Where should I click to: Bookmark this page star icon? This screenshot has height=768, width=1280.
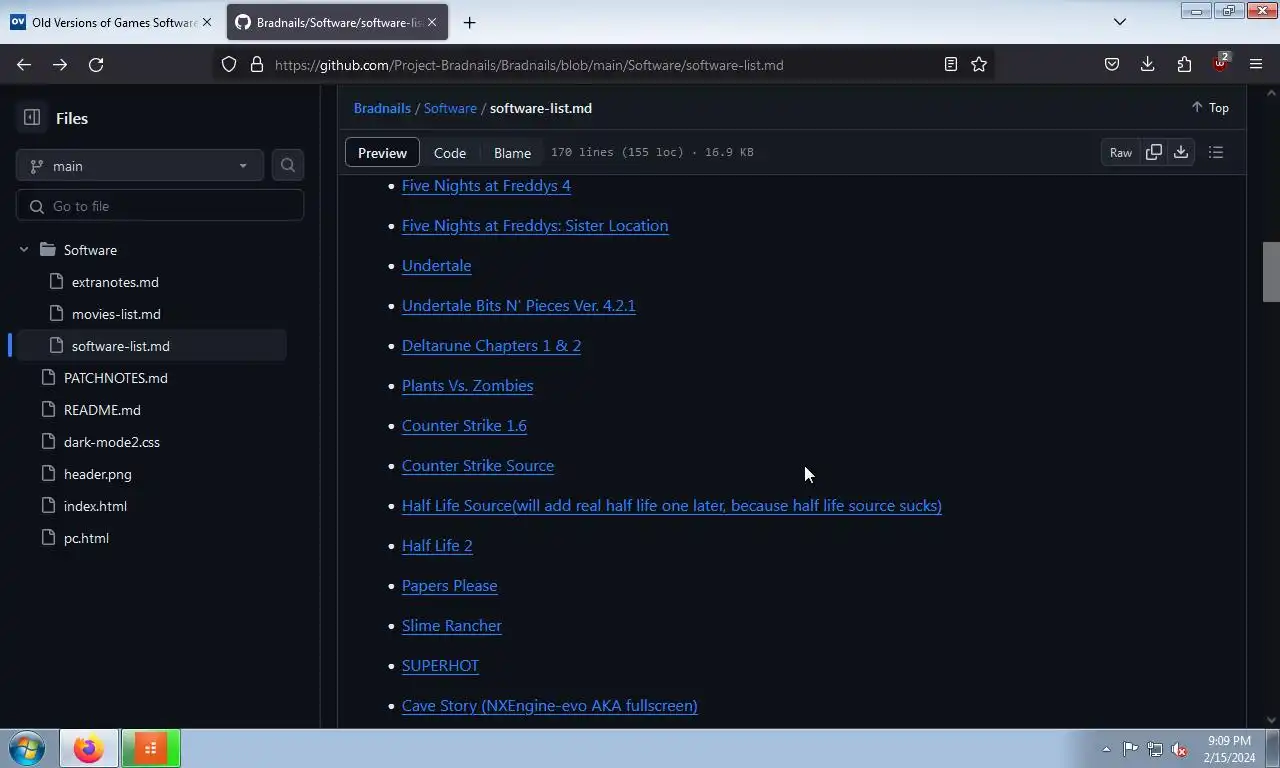tap(979, 64)
